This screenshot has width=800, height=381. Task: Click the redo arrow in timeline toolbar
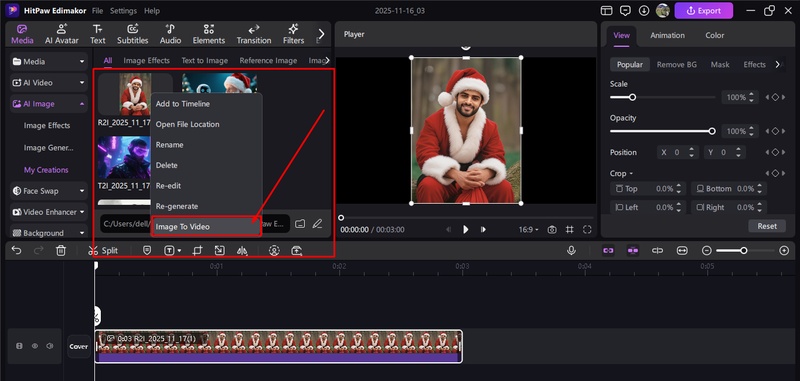(38, 250)
